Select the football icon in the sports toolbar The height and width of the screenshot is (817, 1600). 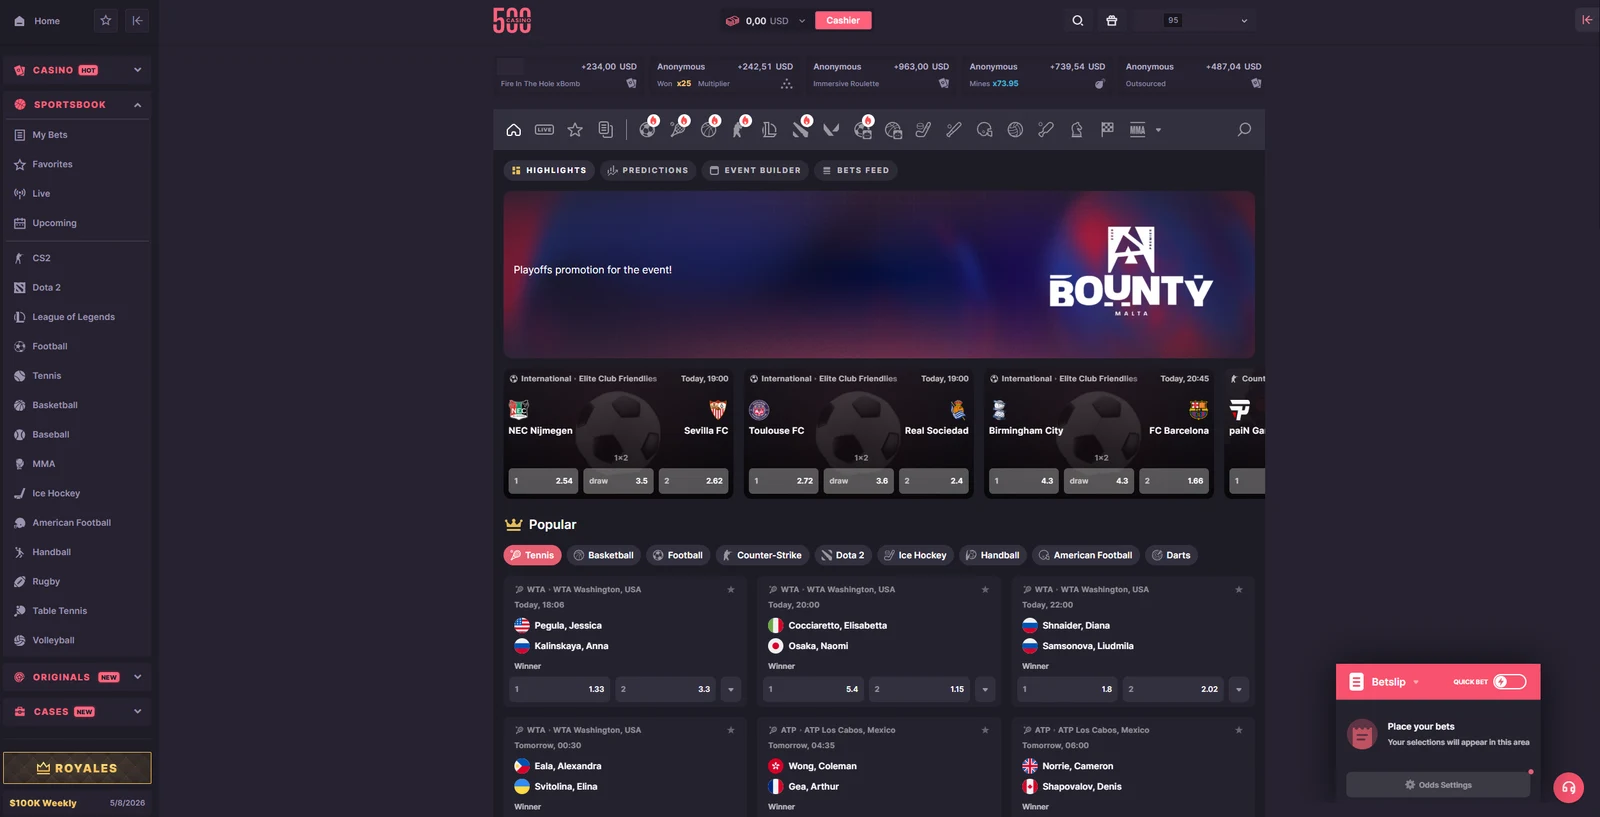pos(648,129)
